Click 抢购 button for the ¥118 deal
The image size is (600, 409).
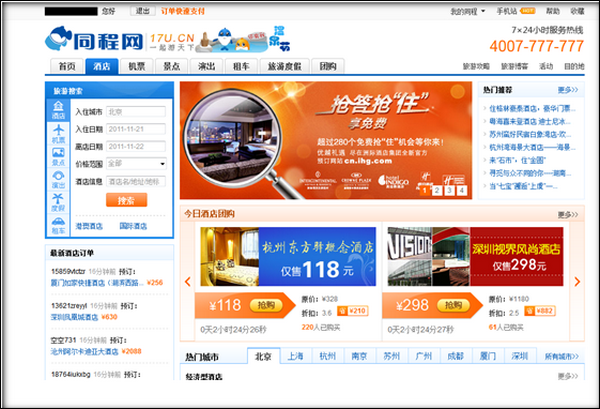pos(266,304)
